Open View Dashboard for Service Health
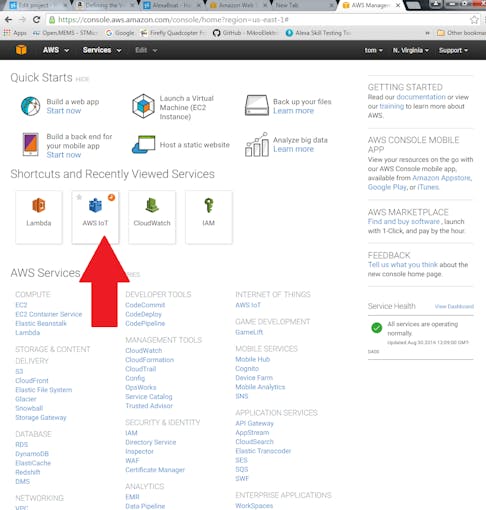This screenshot has width=486, height=510. pyautogui.click(x=454, y=306)
